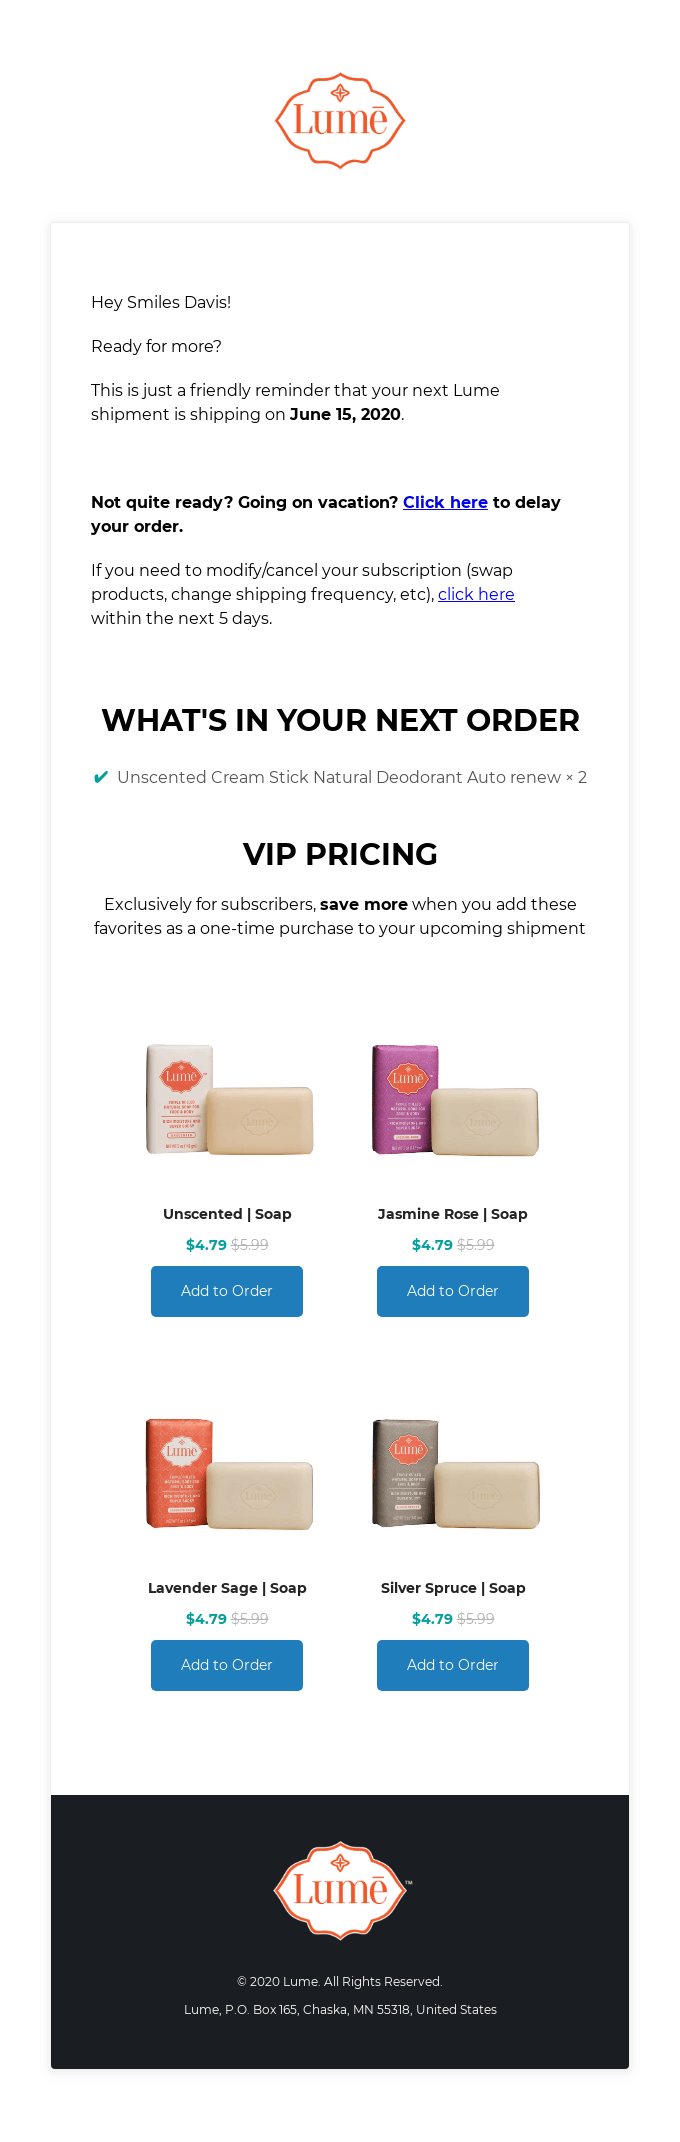Open the Jasmine Rose soap product image
Screen dimensions: 680x2142
pos(453,1100)
